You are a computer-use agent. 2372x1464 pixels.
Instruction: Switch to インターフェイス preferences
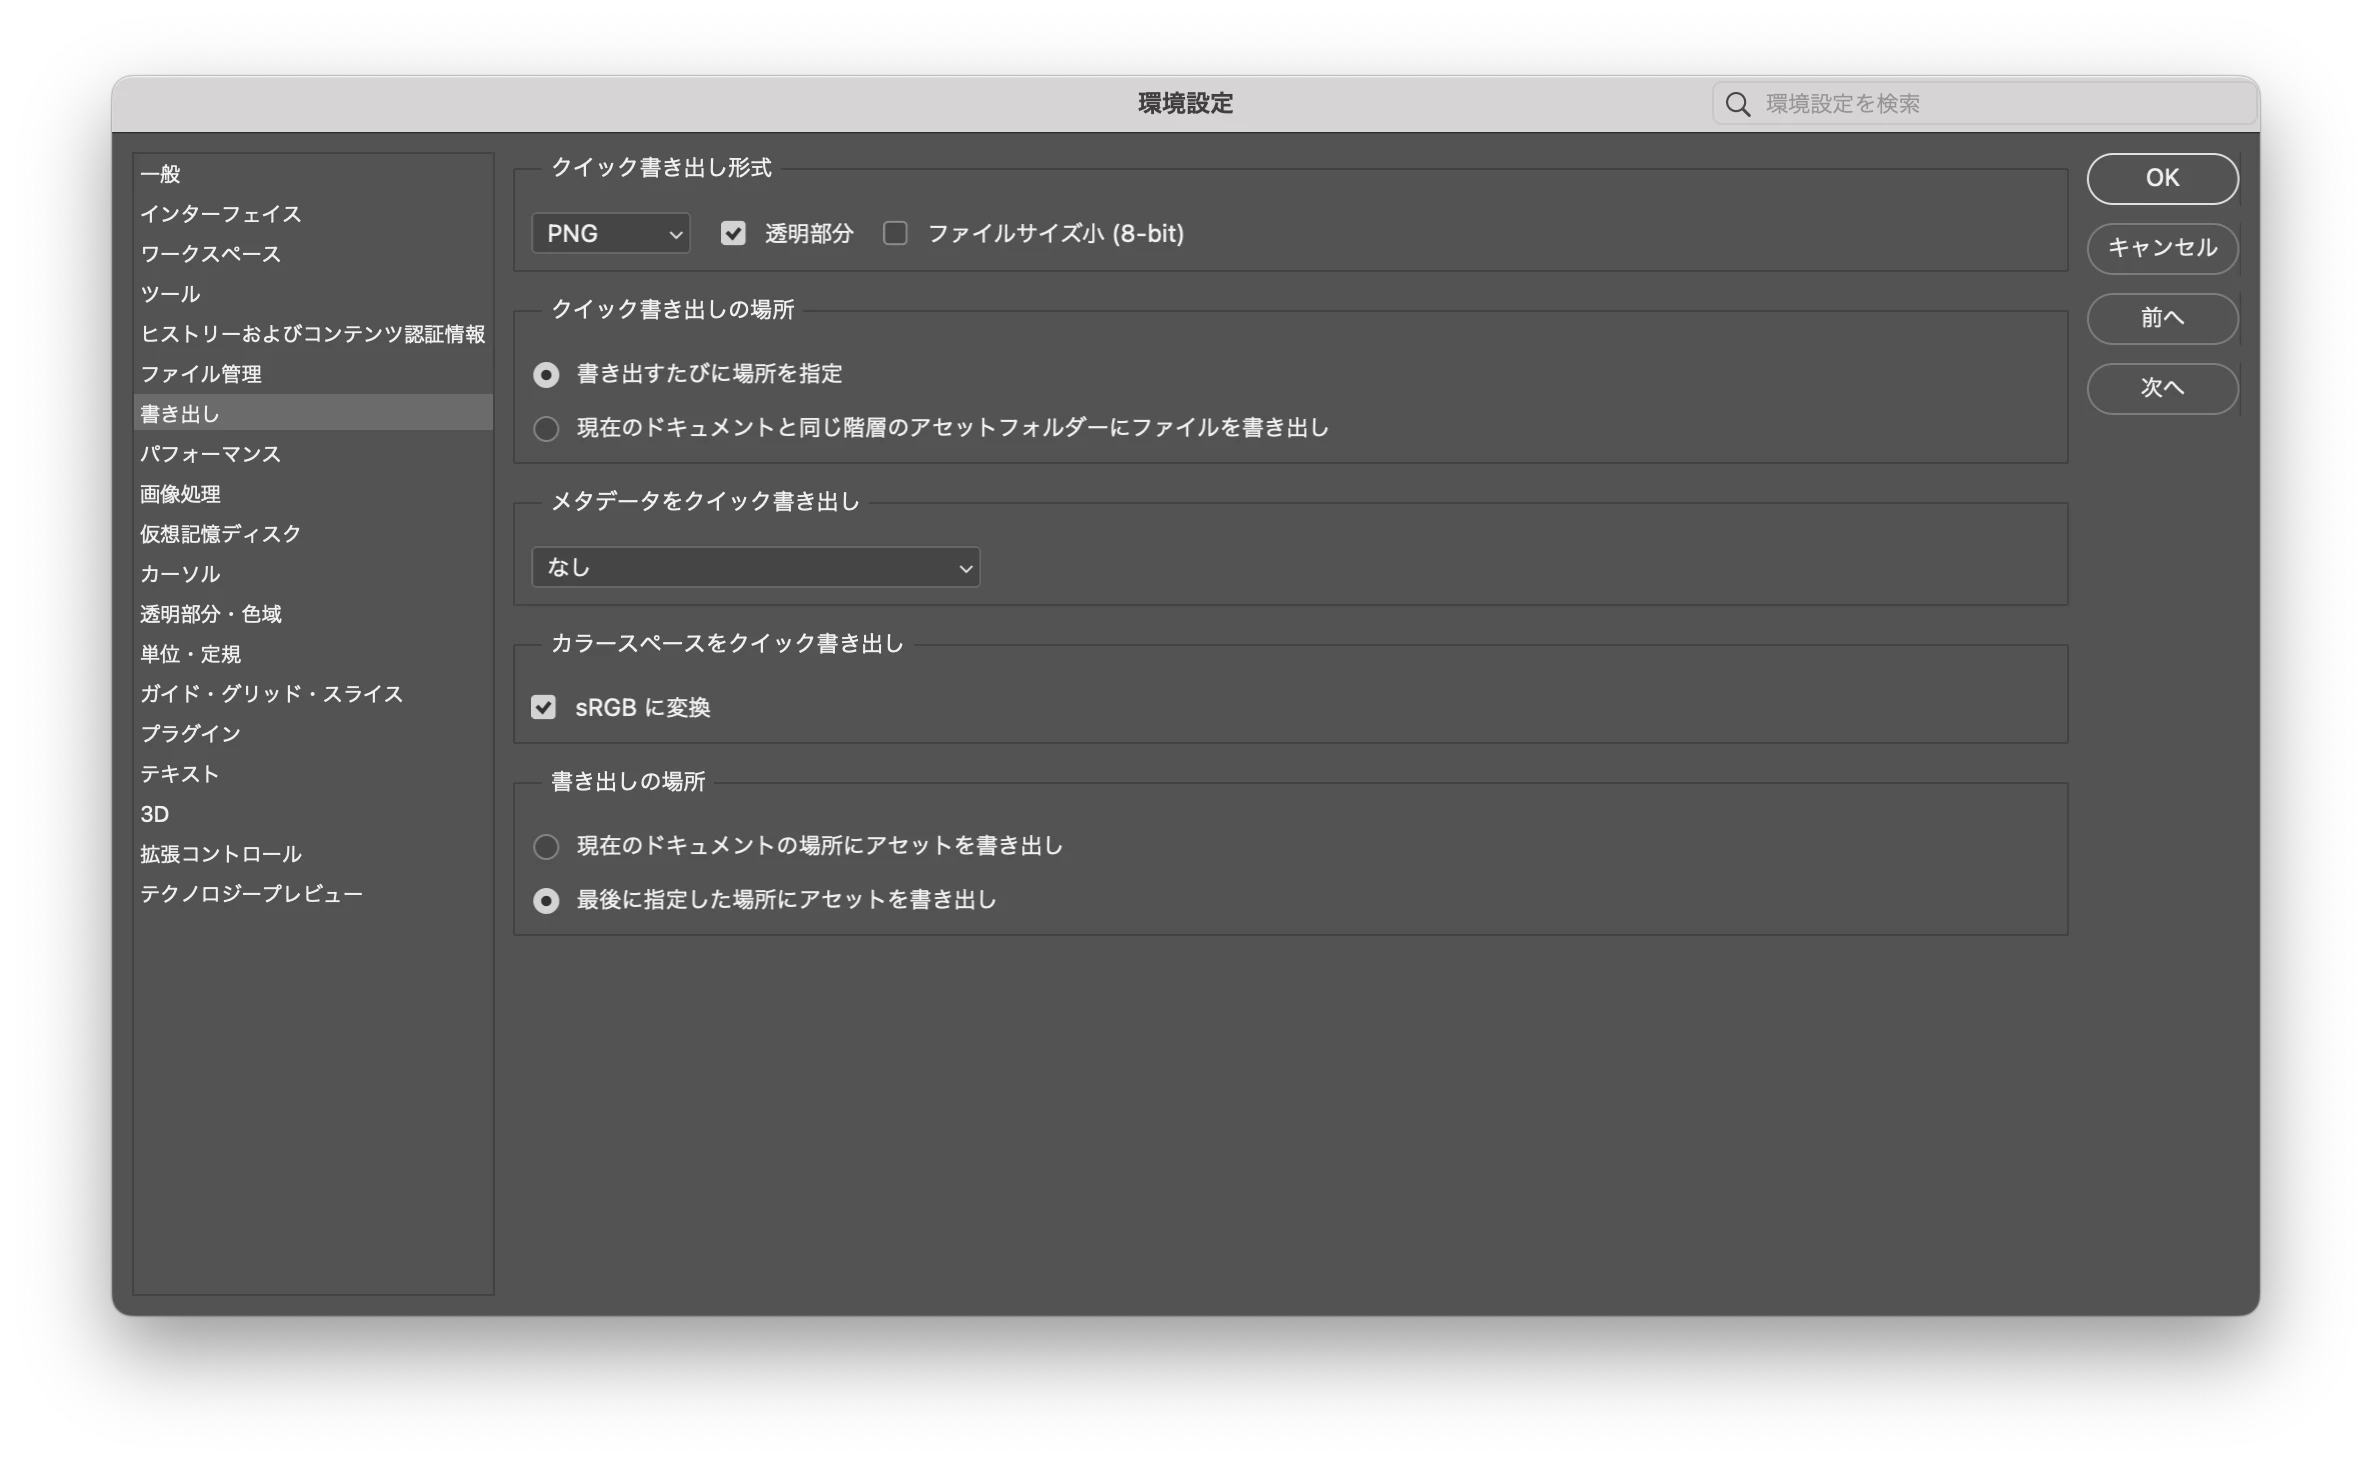click(221, 214)
